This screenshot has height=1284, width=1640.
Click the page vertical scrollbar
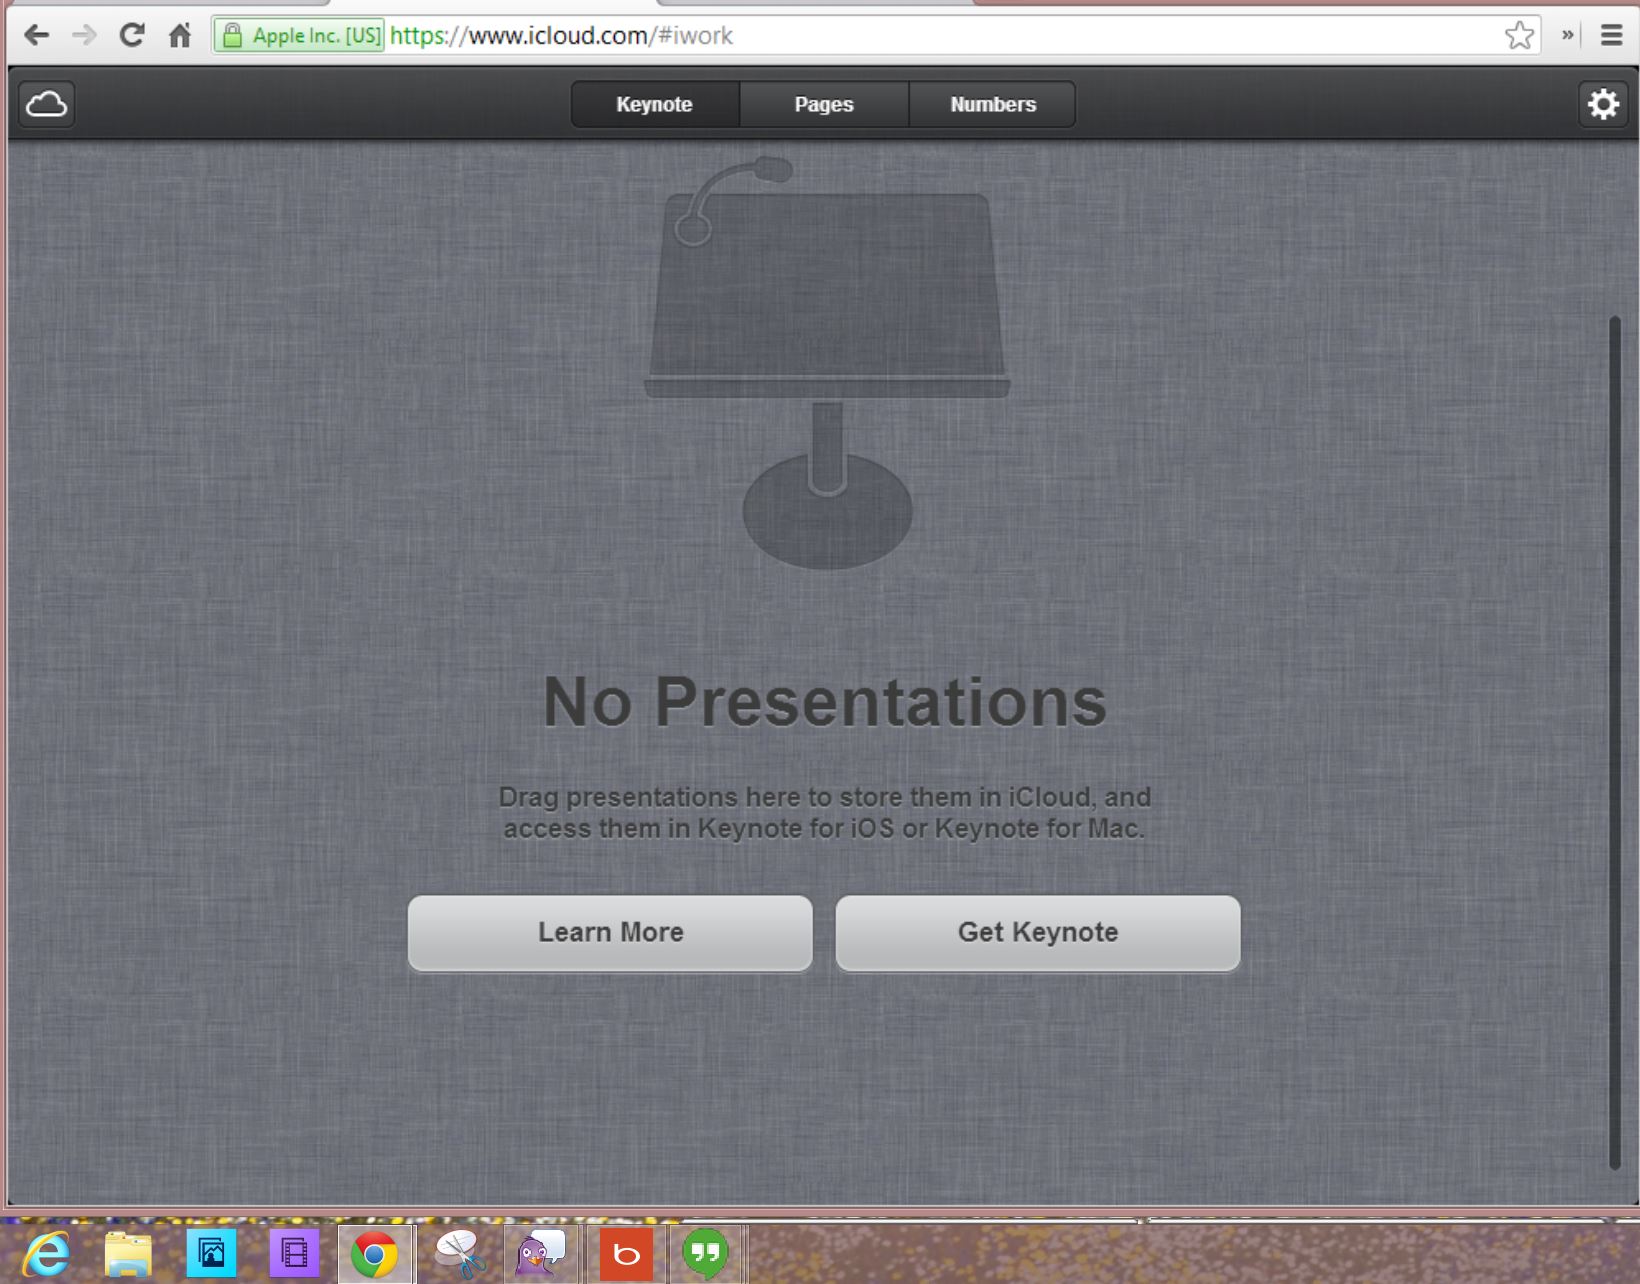click(1614, 742)
